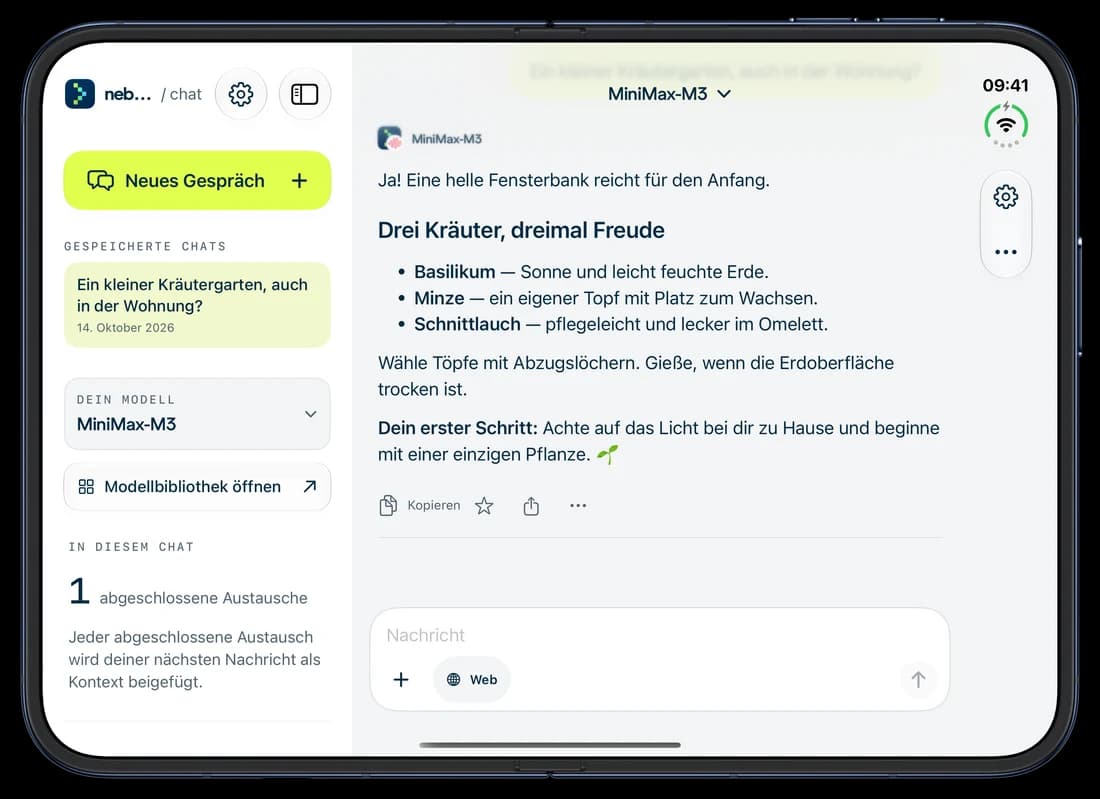Click Wi-Fi battery status indicator
1100x799 pixels.
(x=1006, y=124)
